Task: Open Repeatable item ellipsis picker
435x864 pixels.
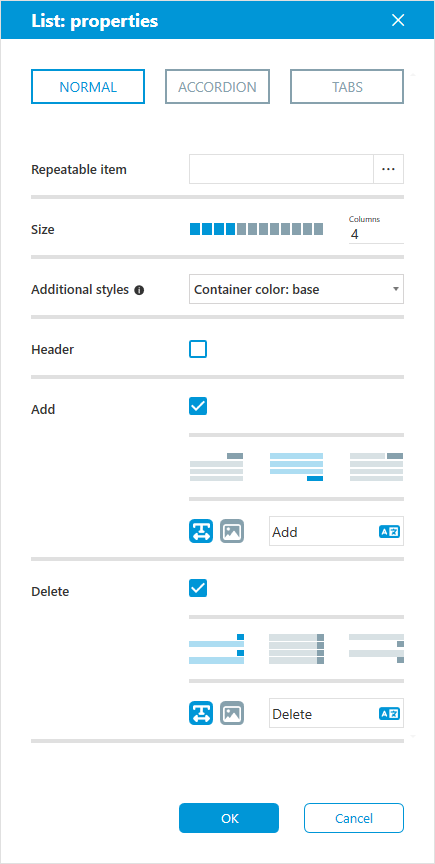Action: [x=389, y=169]
